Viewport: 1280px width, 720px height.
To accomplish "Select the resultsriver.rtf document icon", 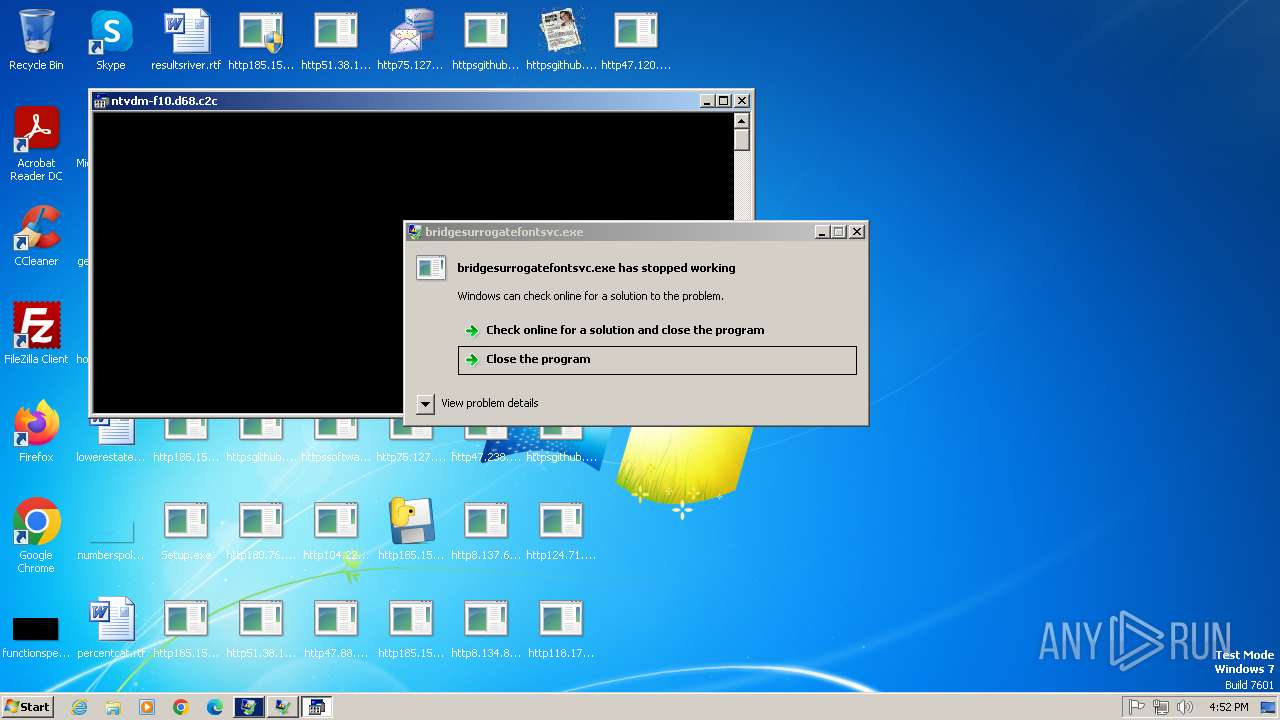I will [186, 40].
